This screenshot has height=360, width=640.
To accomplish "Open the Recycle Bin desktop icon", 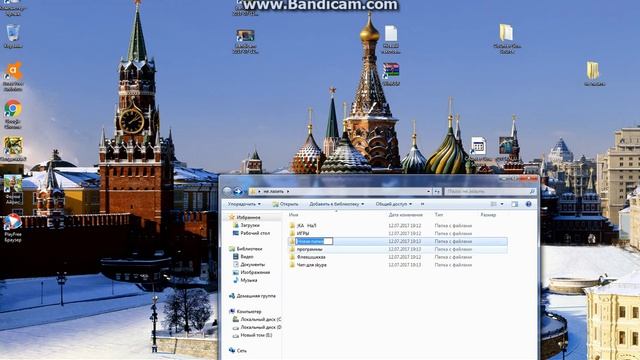I will pos(13,36).
